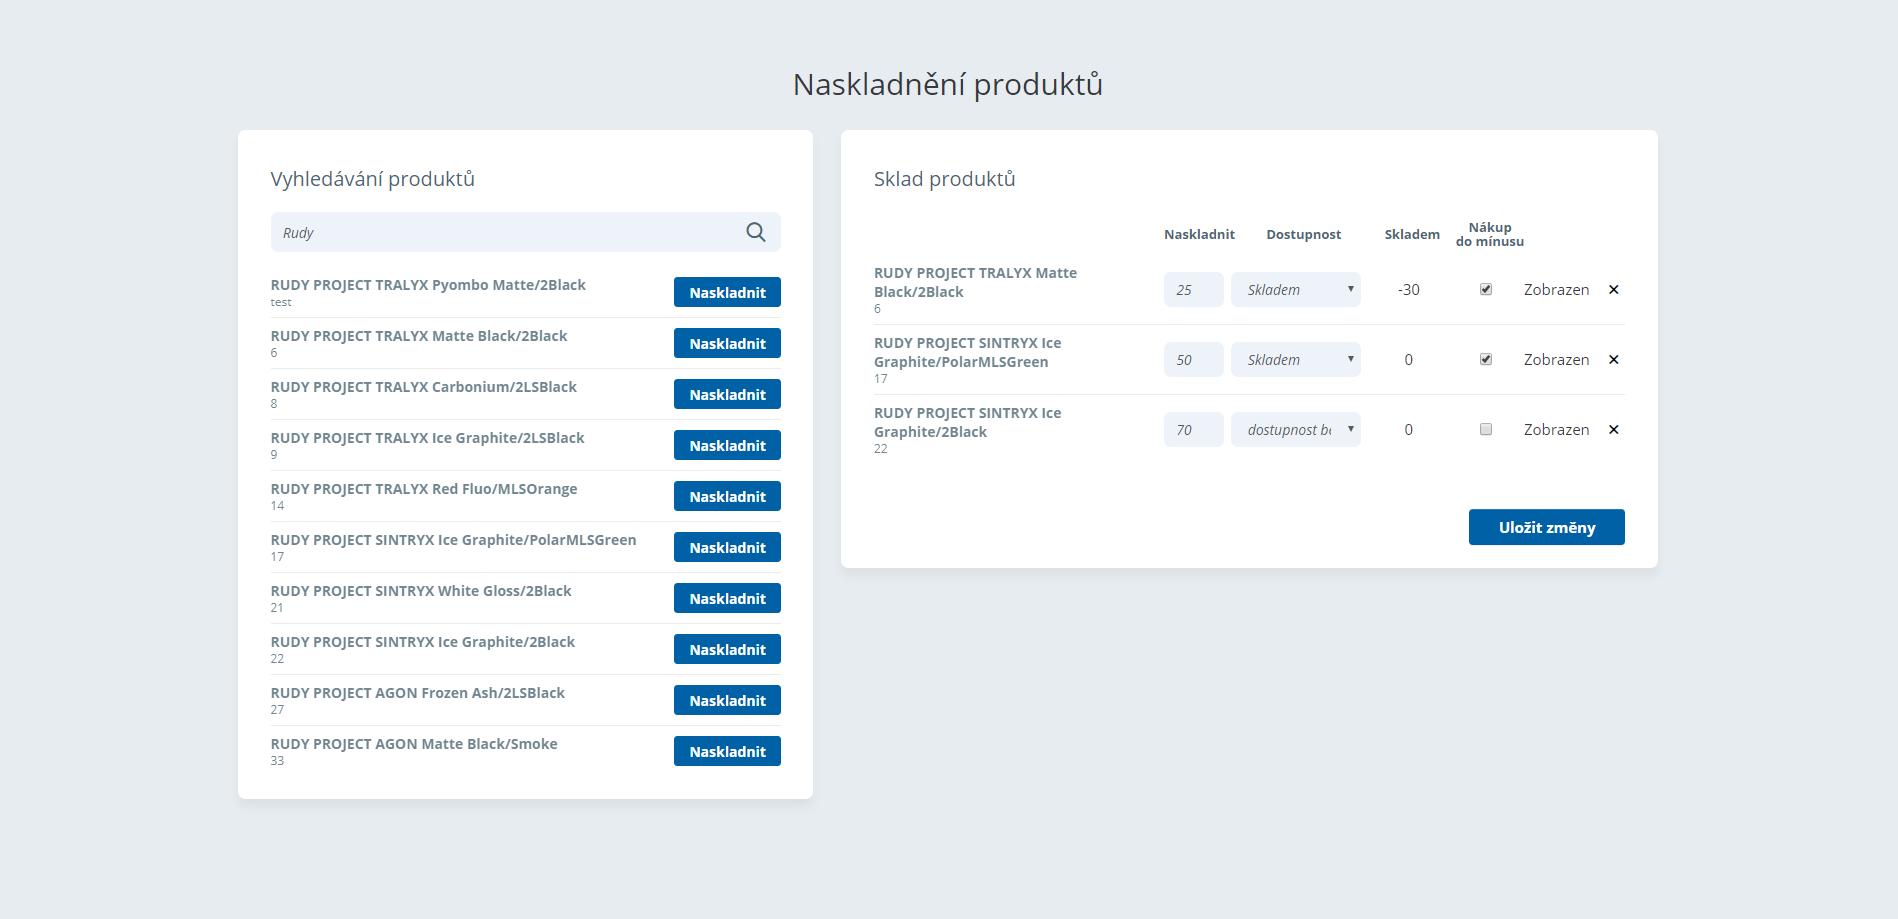Click Zobrazen status for SINTRYX PolarMLSGreen
Viewport: 1898px width, 919px height.
[1556, 360]
